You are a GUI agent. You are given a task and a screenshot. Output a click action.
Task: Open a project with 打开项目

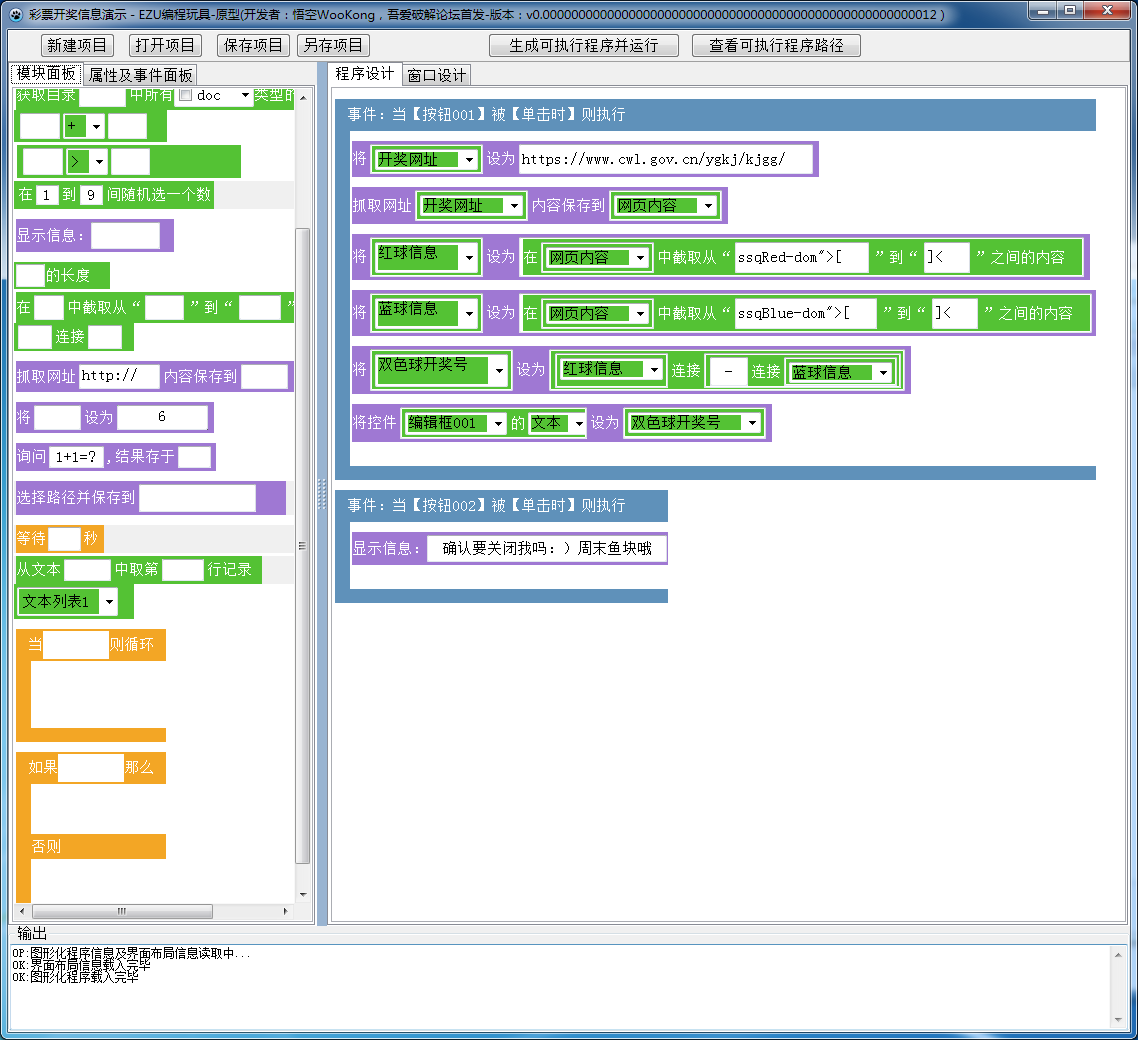pyautogui.click(x=165, y=45)
